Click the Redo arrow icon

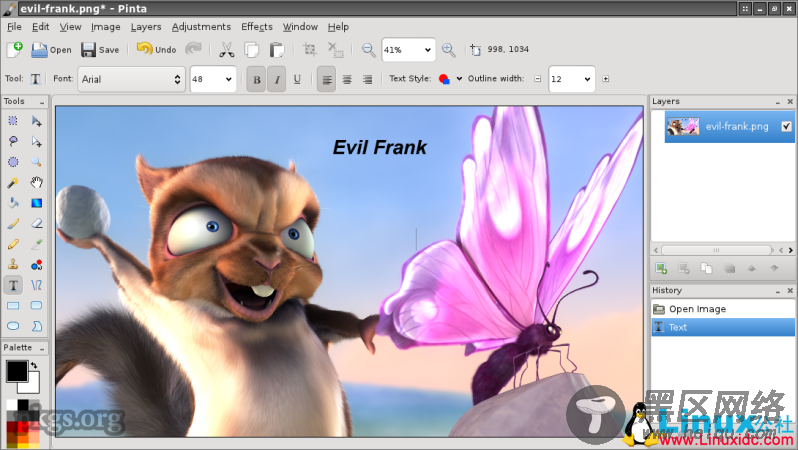(x=193, y=49)
